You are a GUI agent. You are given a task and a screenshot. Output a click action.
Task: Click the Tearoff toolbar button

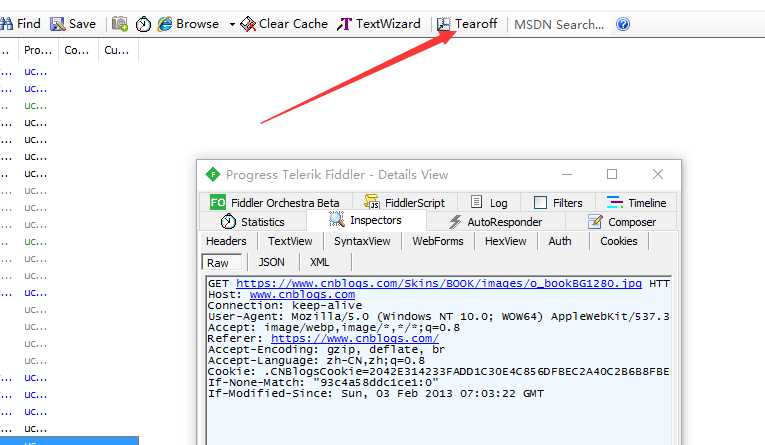pos(467,23)
